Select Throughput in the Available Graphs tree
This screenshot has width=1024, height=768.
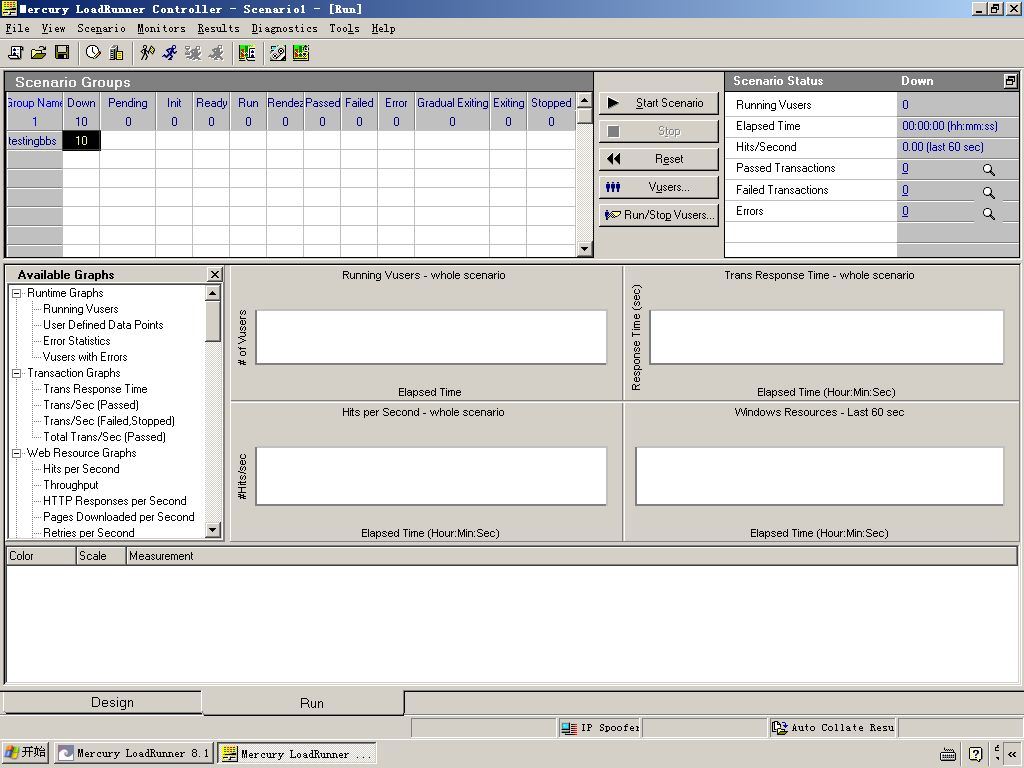(70, 485)
